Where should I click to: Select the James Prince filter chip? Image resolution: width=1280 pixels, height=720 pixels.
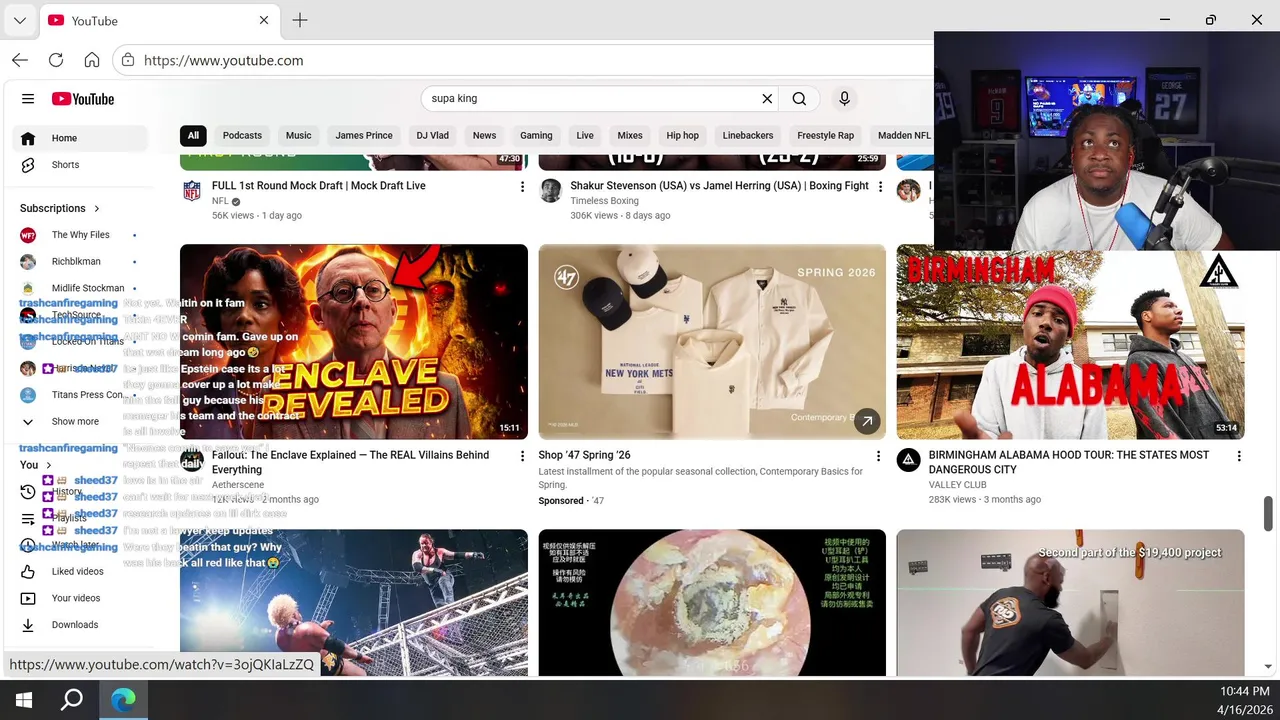coord(364,135)
